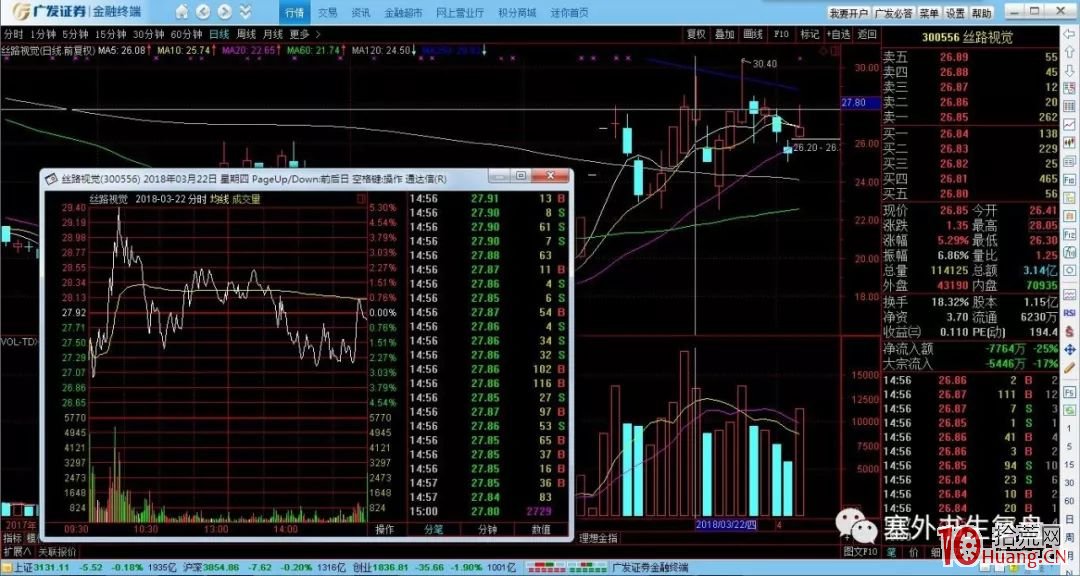Open the 迷你首页 tab
Screen dimensions: 1080x576
click(x=569, y=12)
